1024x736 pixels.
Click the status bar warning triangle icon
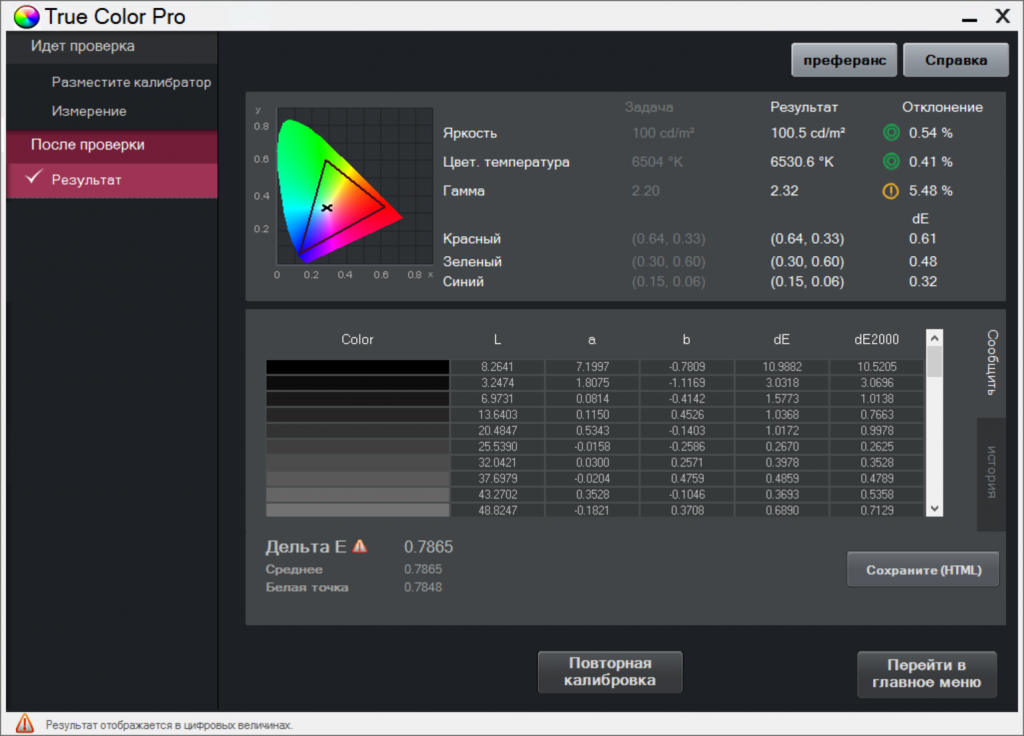coord(25,724)
